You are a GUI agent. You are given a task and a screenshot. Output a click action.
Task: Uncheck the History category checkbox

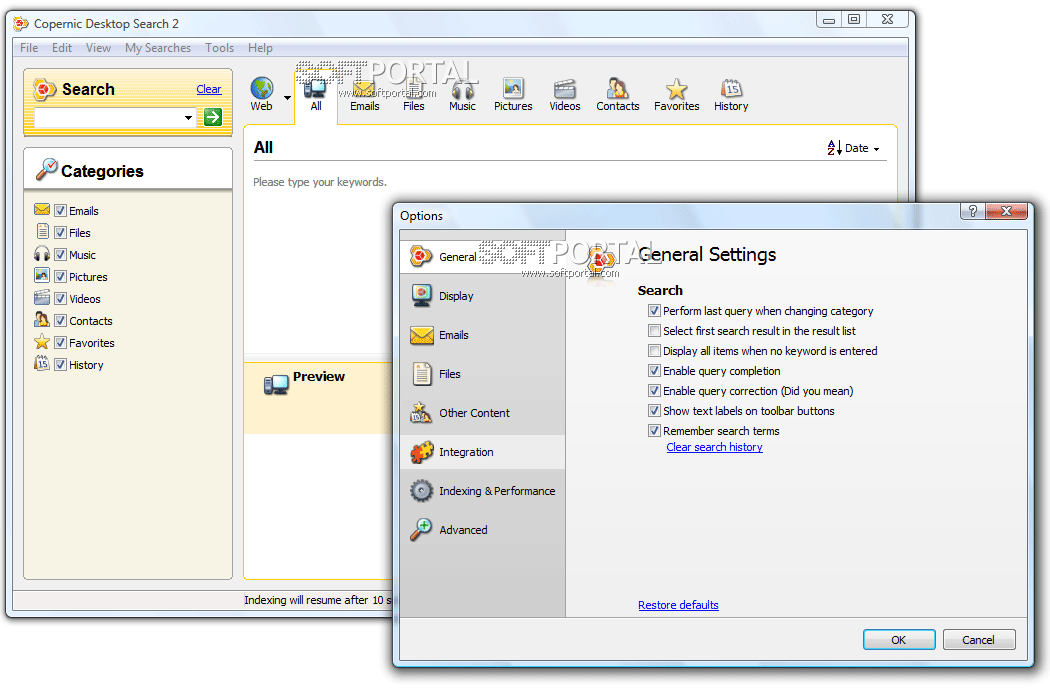[x=60, y=364]
